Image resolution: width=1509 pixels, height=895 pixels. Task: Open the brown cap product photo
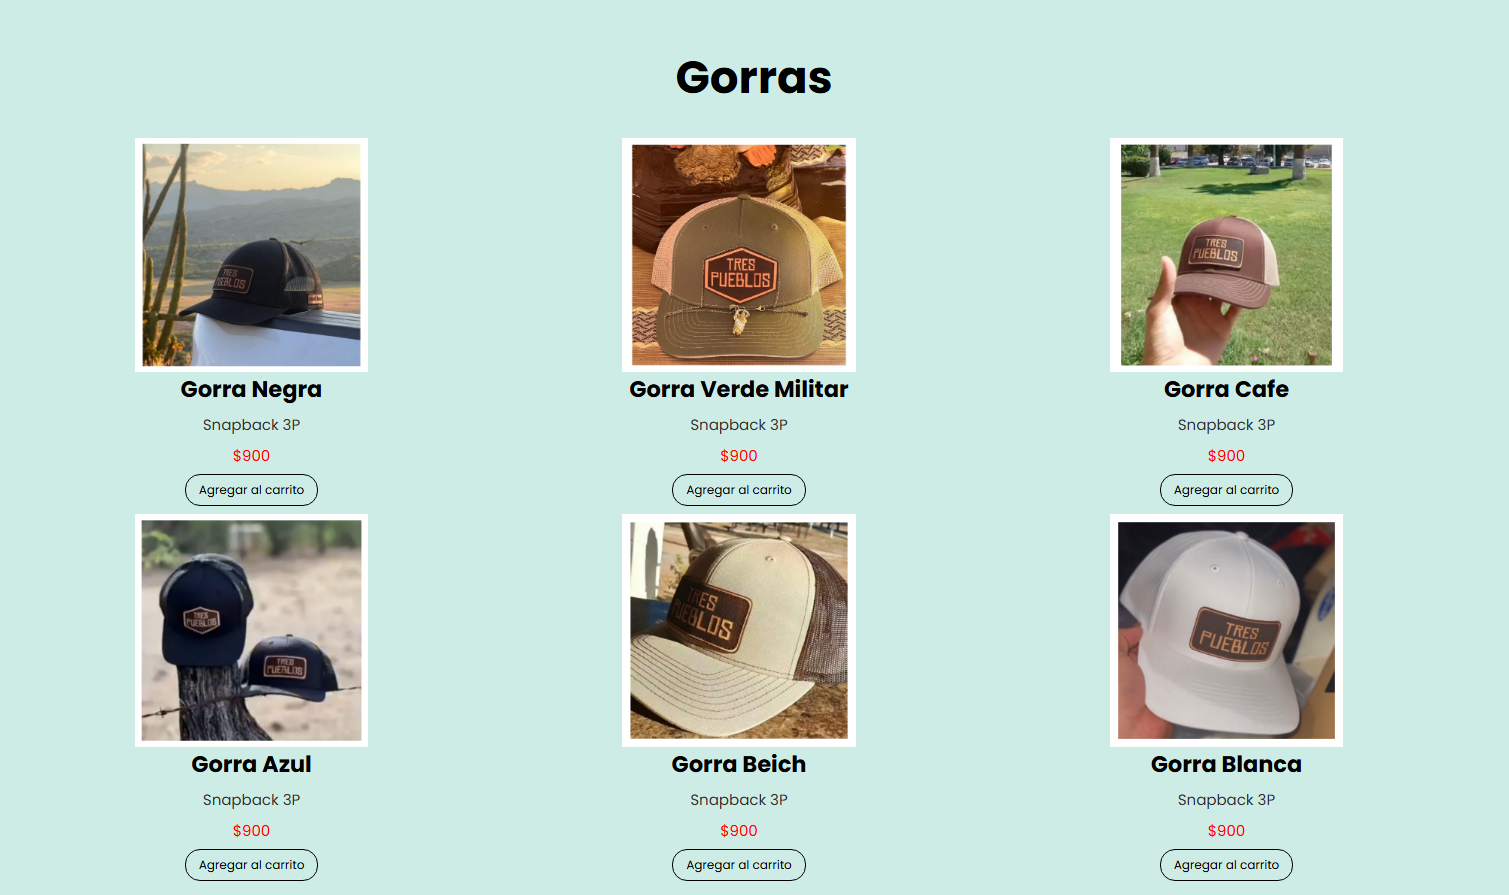coord(1226,255)
